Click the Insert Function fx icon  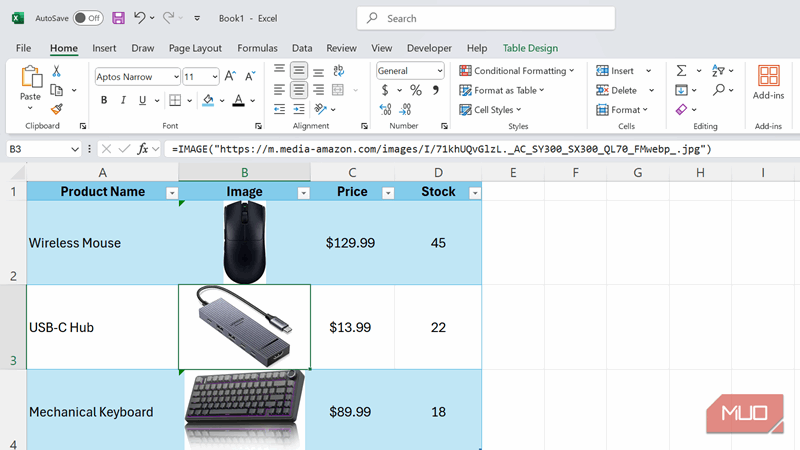tap(145, 149)
